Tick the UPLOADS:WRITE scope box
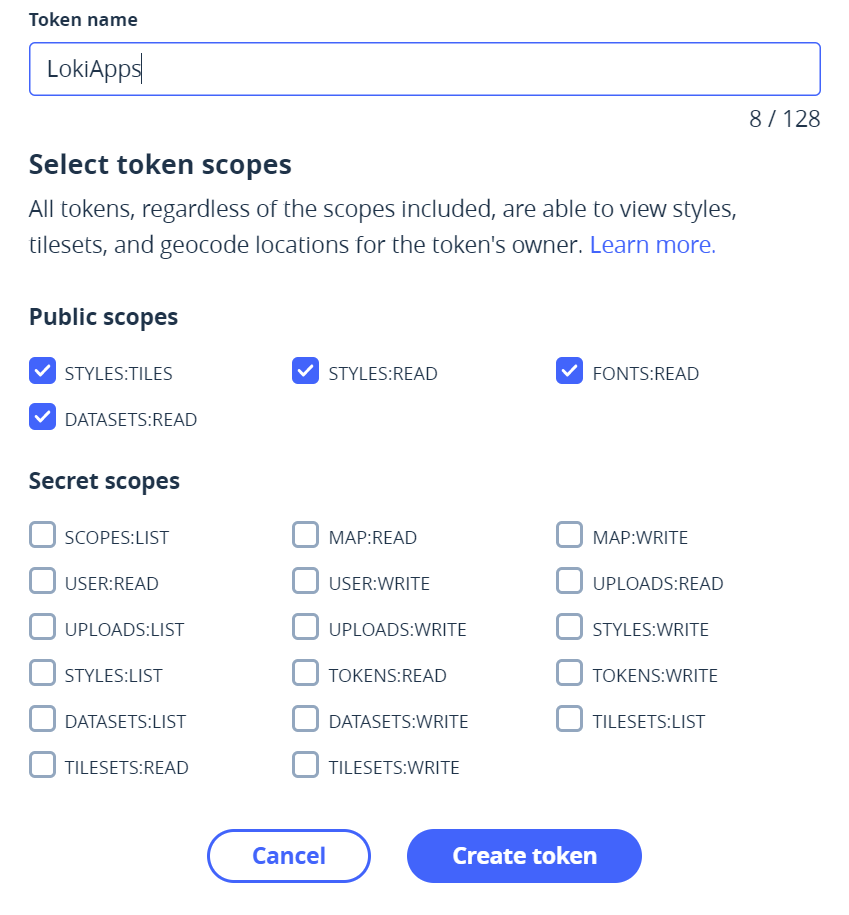The image size is (849, 915). [x=306, y=628]
